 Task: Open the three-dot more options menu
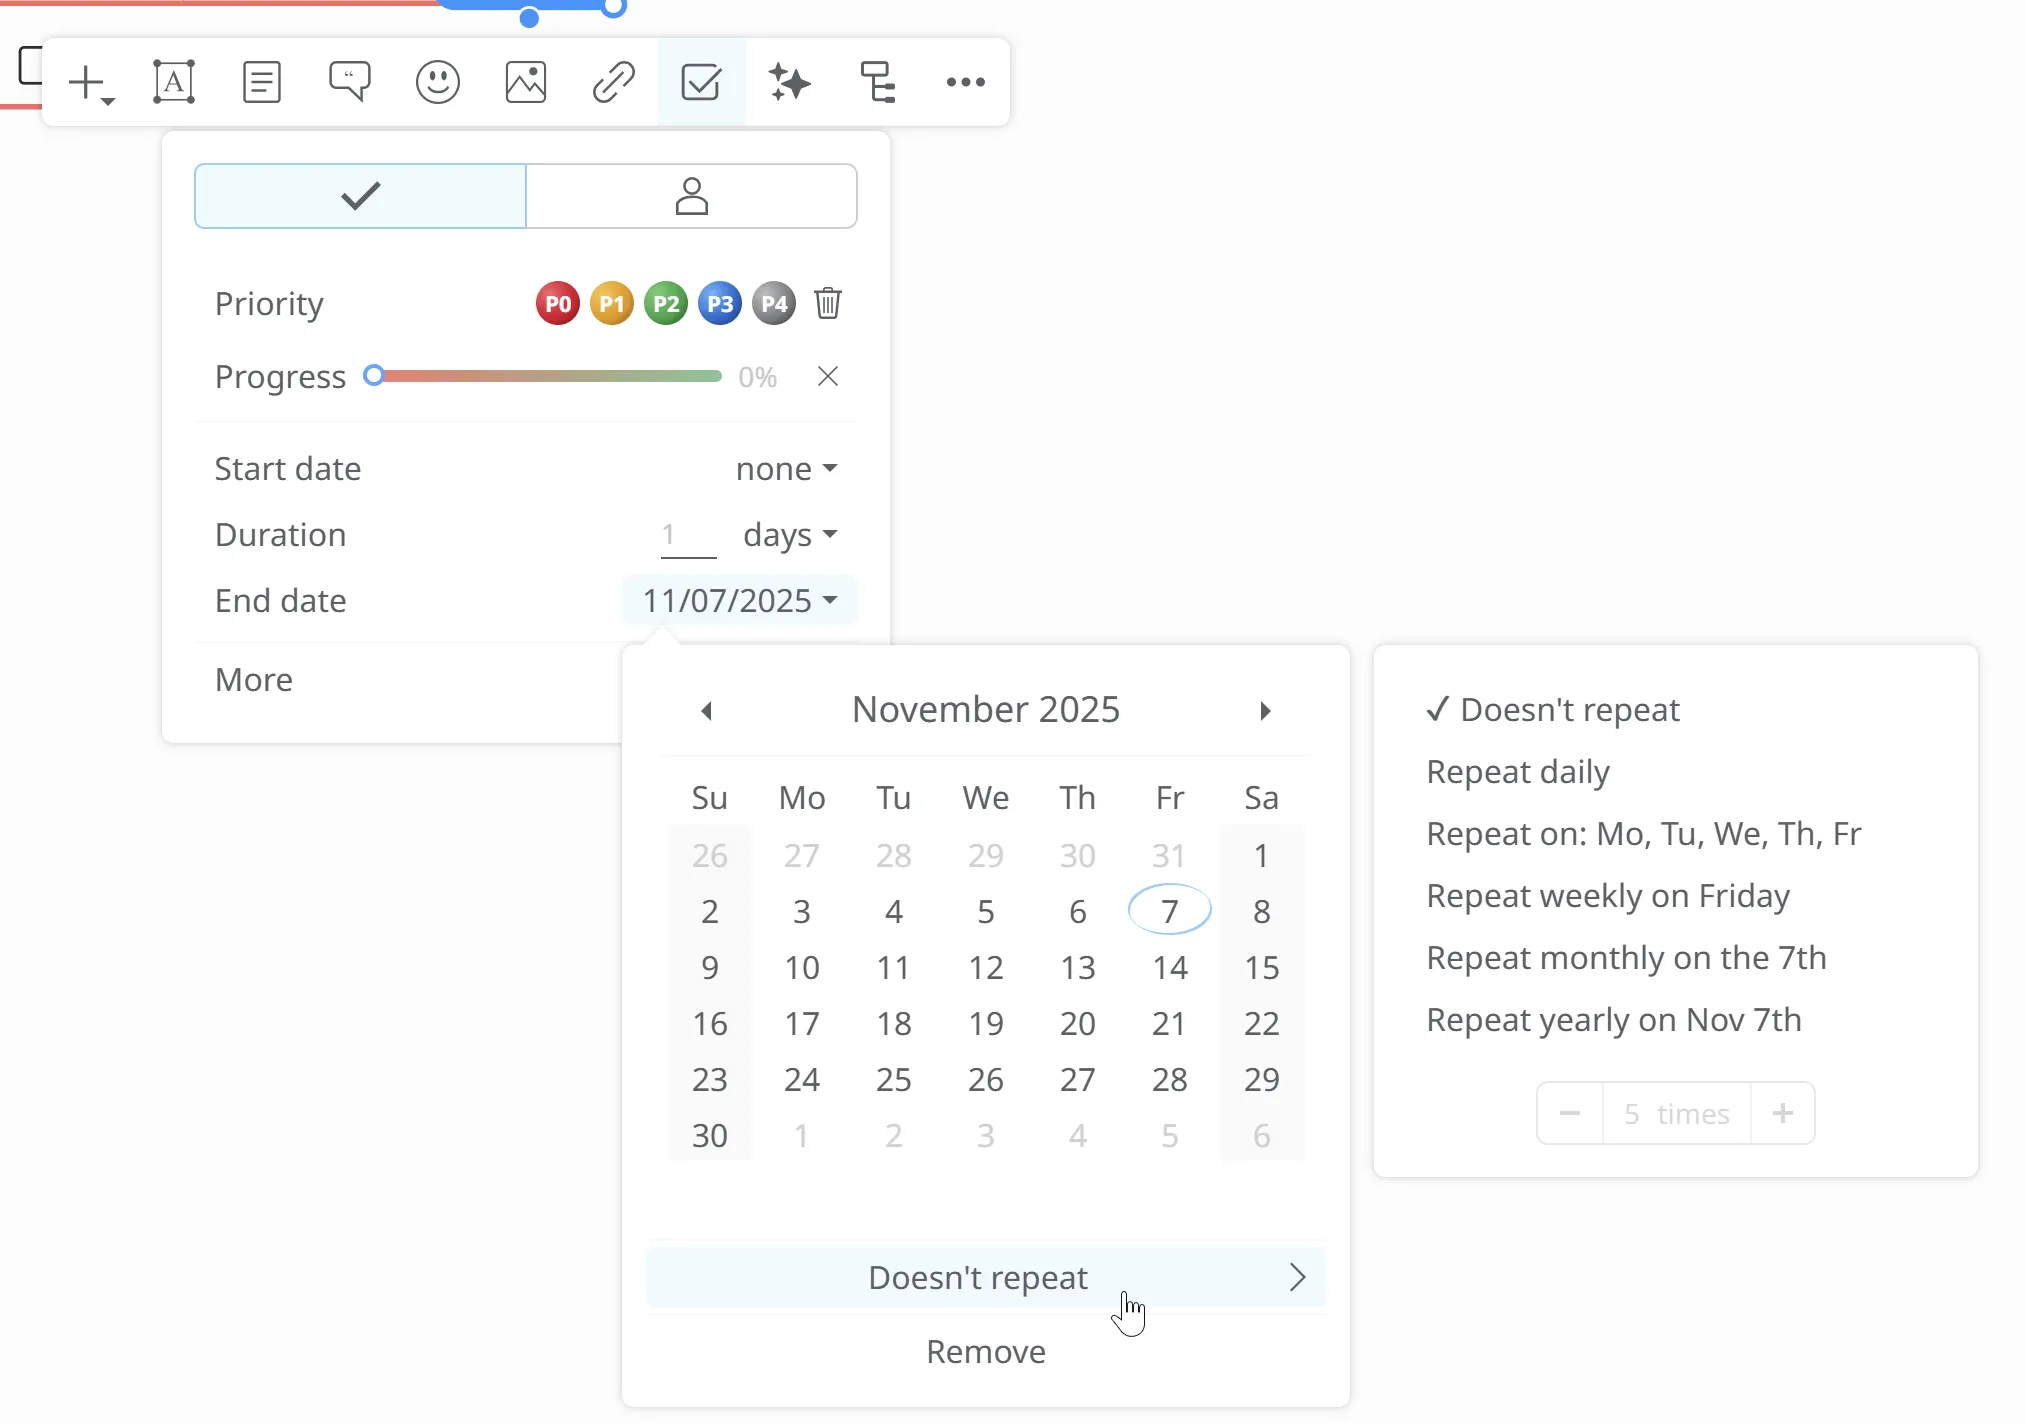click(965, 83)
